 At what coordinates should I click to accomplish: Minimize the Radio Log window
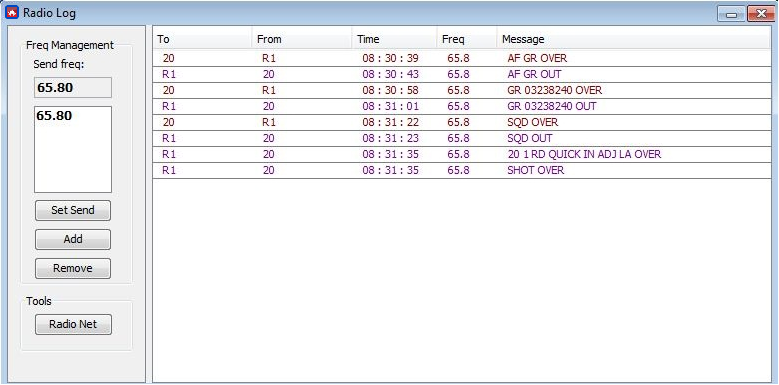(731, 14)
